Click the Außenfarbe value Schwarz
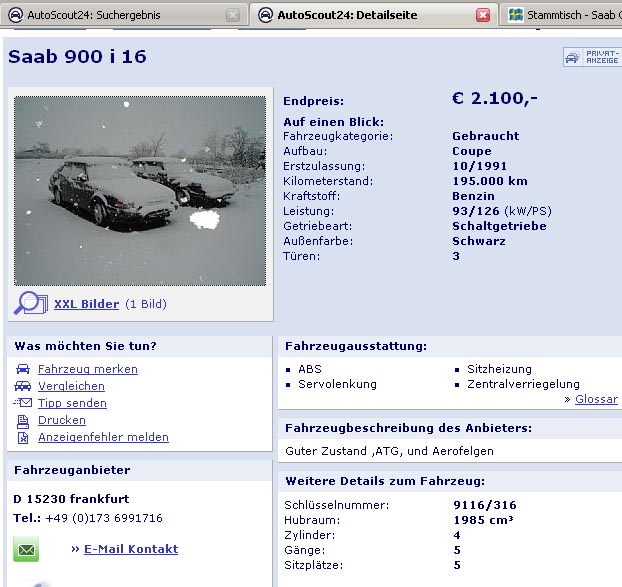 click(x=479, y=241)
